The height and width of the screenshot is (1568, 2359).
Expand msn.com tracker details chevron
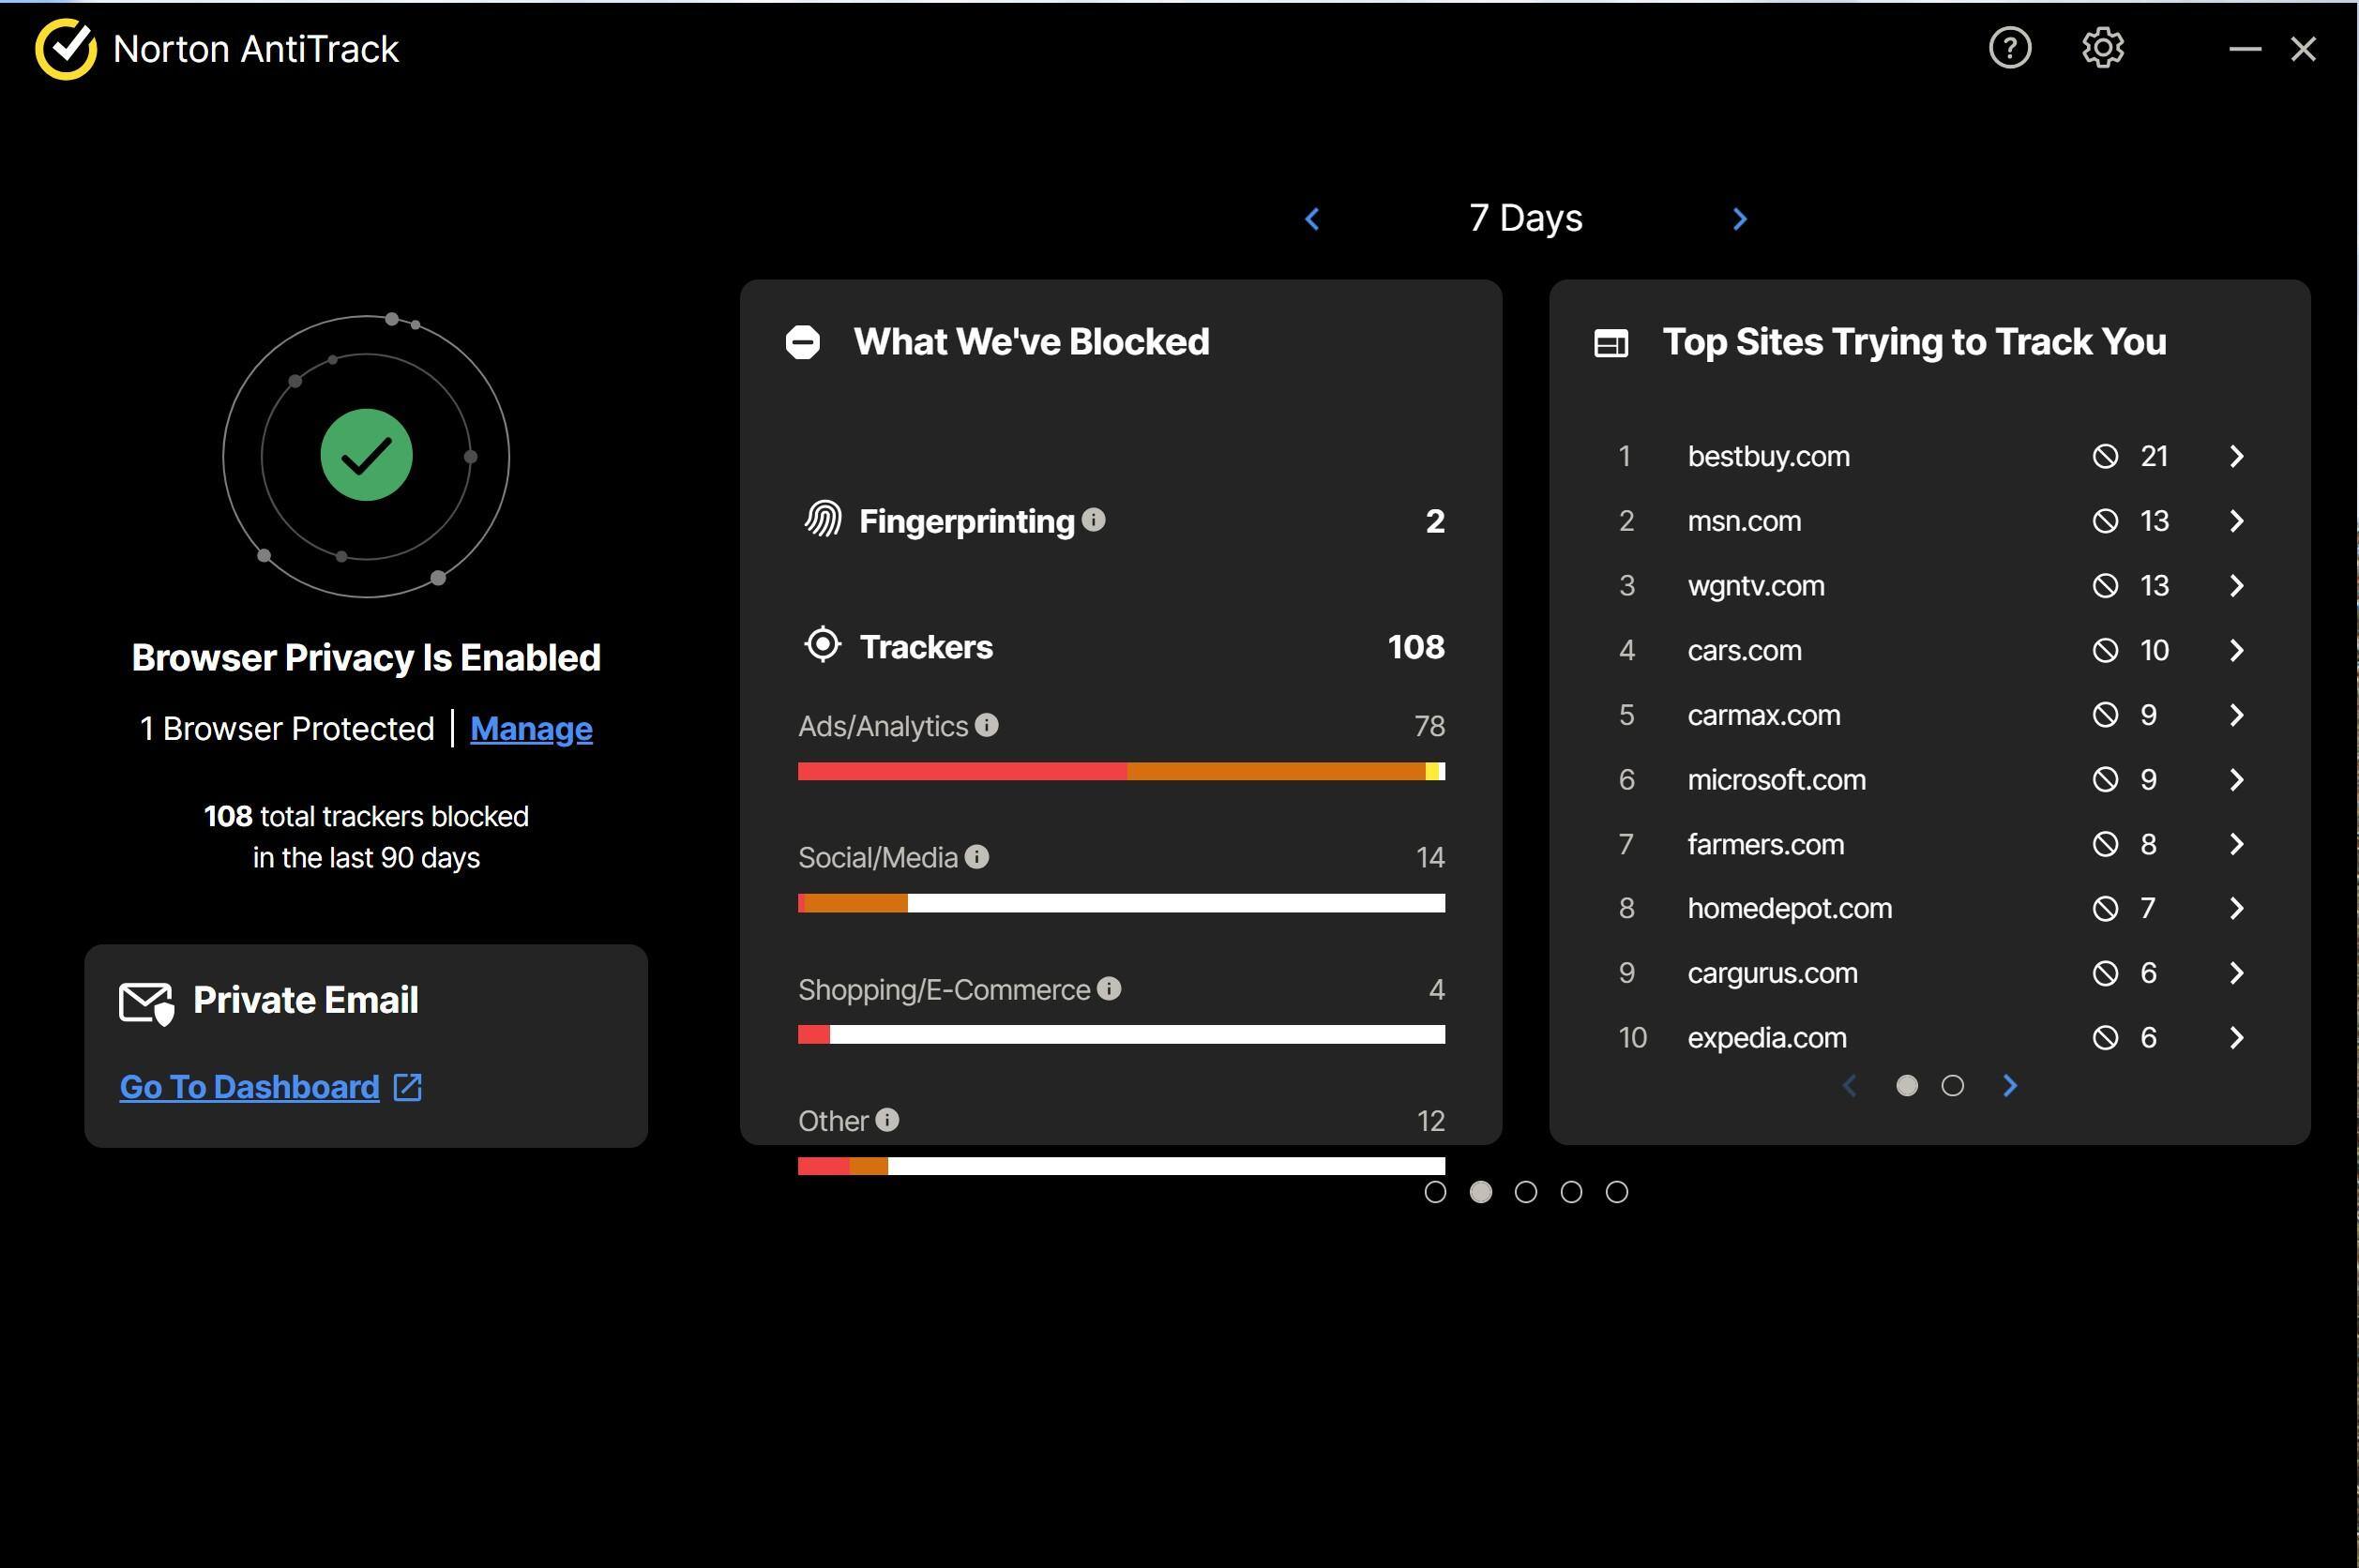click(2237, 521)
